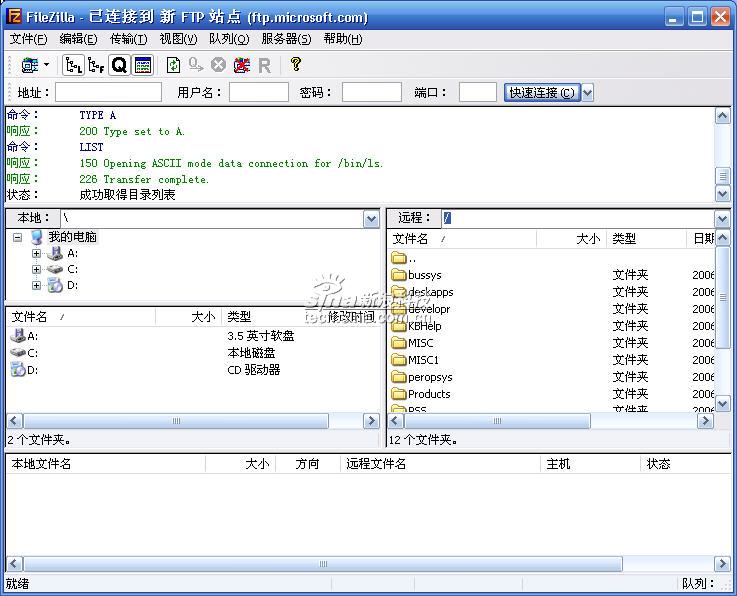Click remote list horizontal scroll left arrow

[395, 421]
